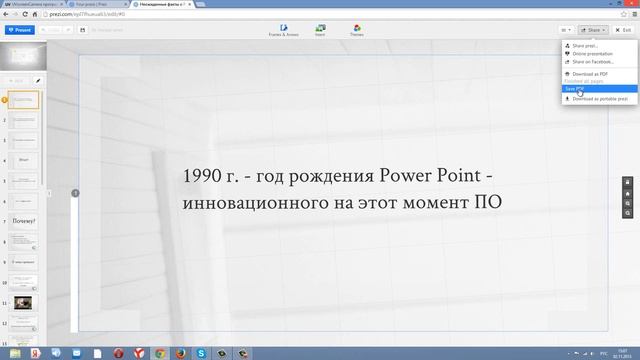Screen dimensions: 640x360
Task: Open File Explorer folder in taskbar
Action: tap(15, 353)
